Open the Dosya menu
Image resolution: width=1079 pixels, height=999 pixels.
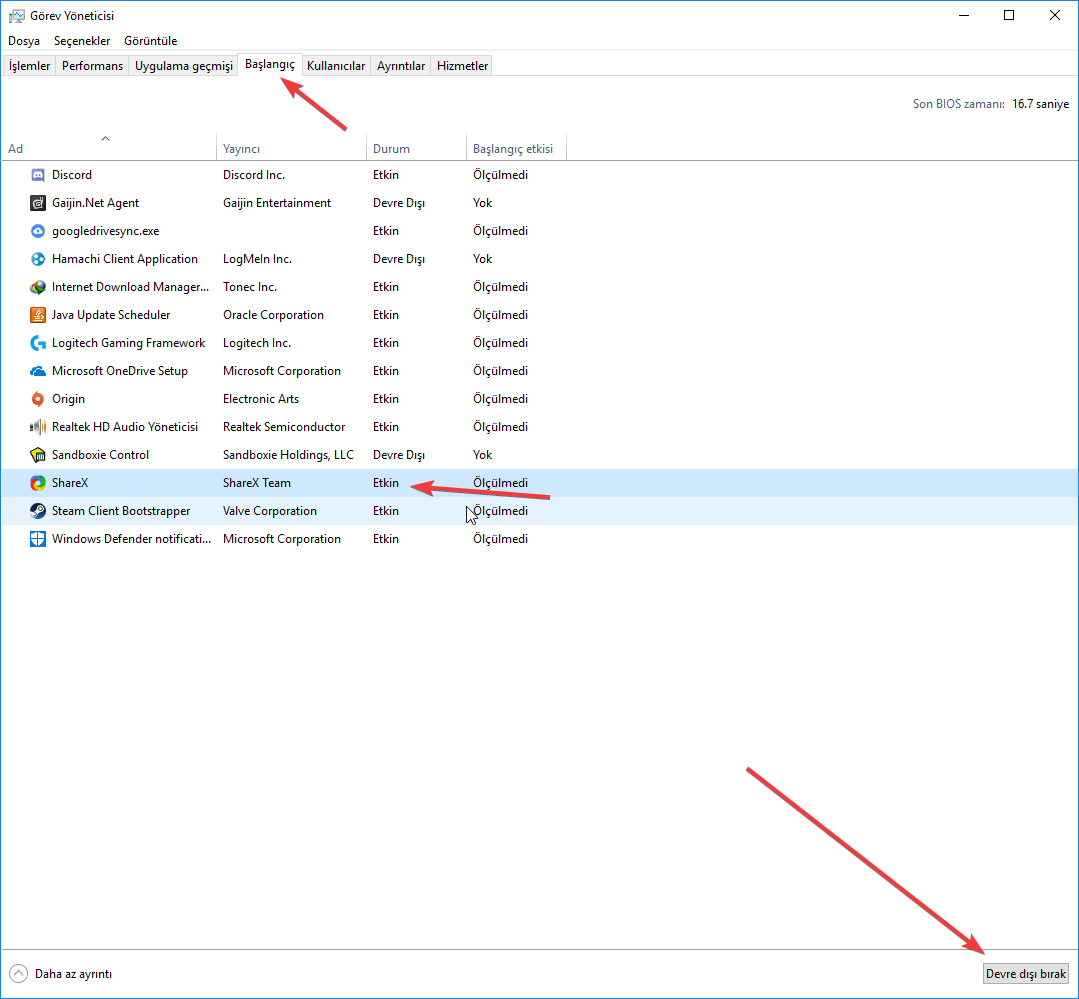(24, 41)
